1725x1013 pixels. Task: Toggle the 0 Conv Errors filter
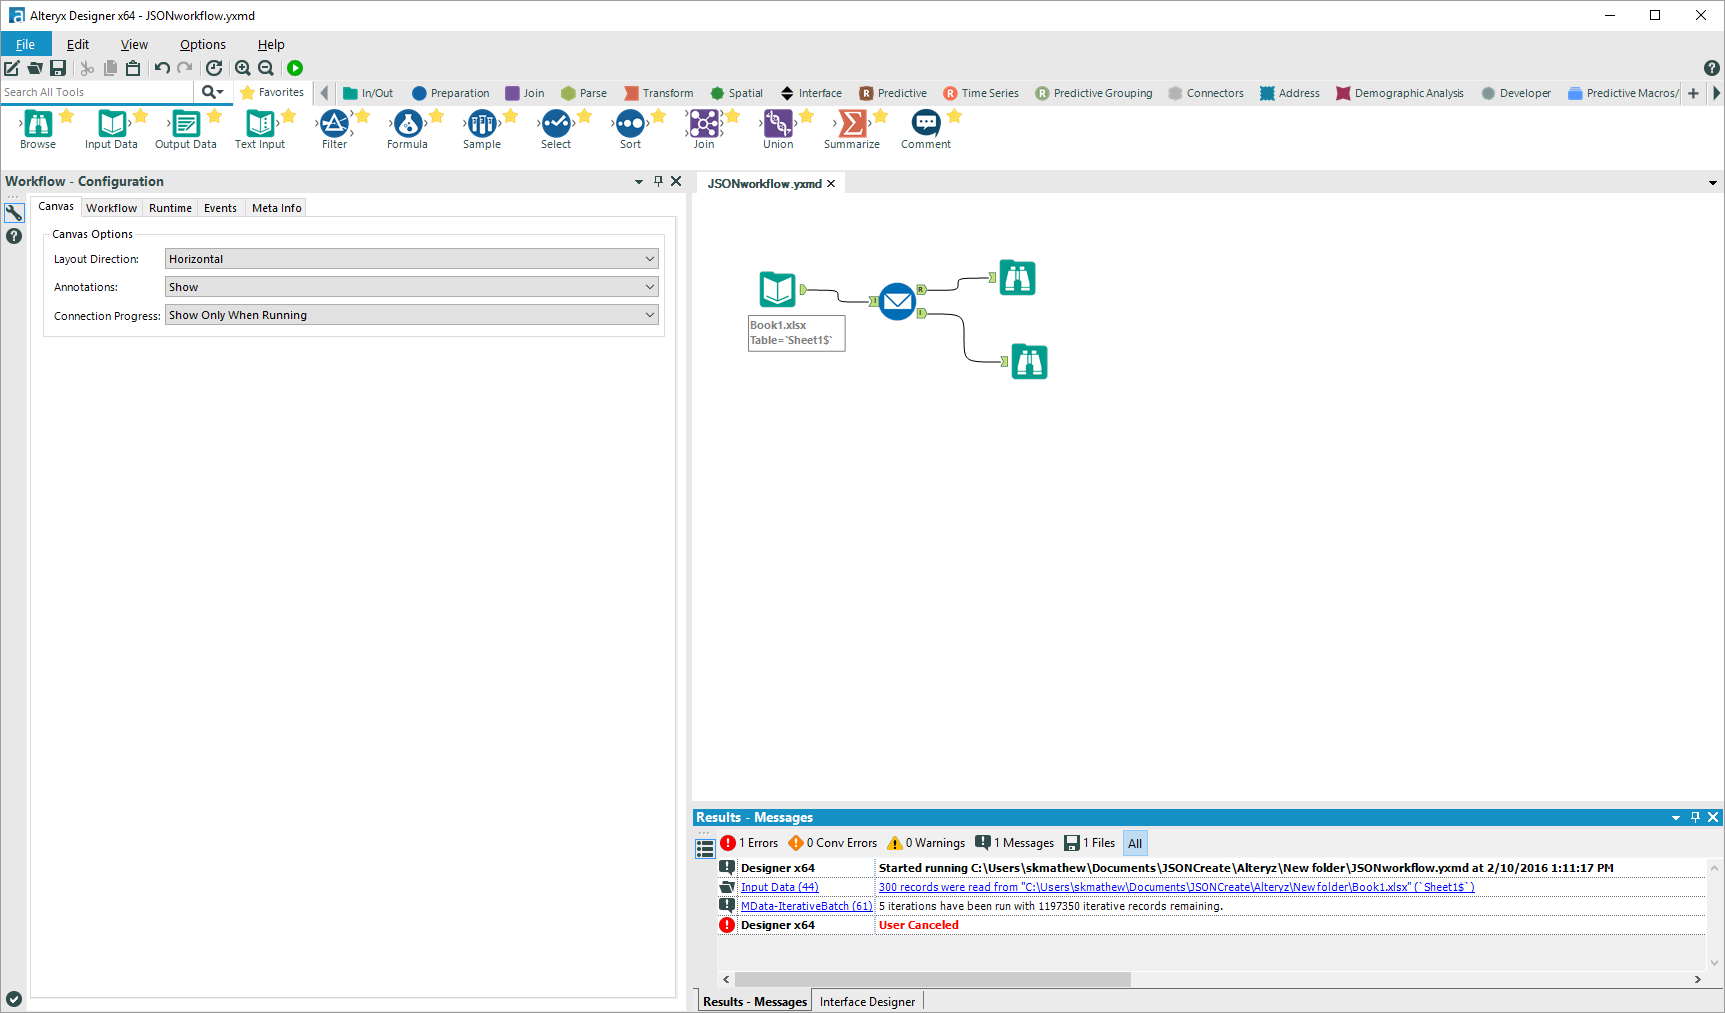pyautogui.click(x=832, y=843)
